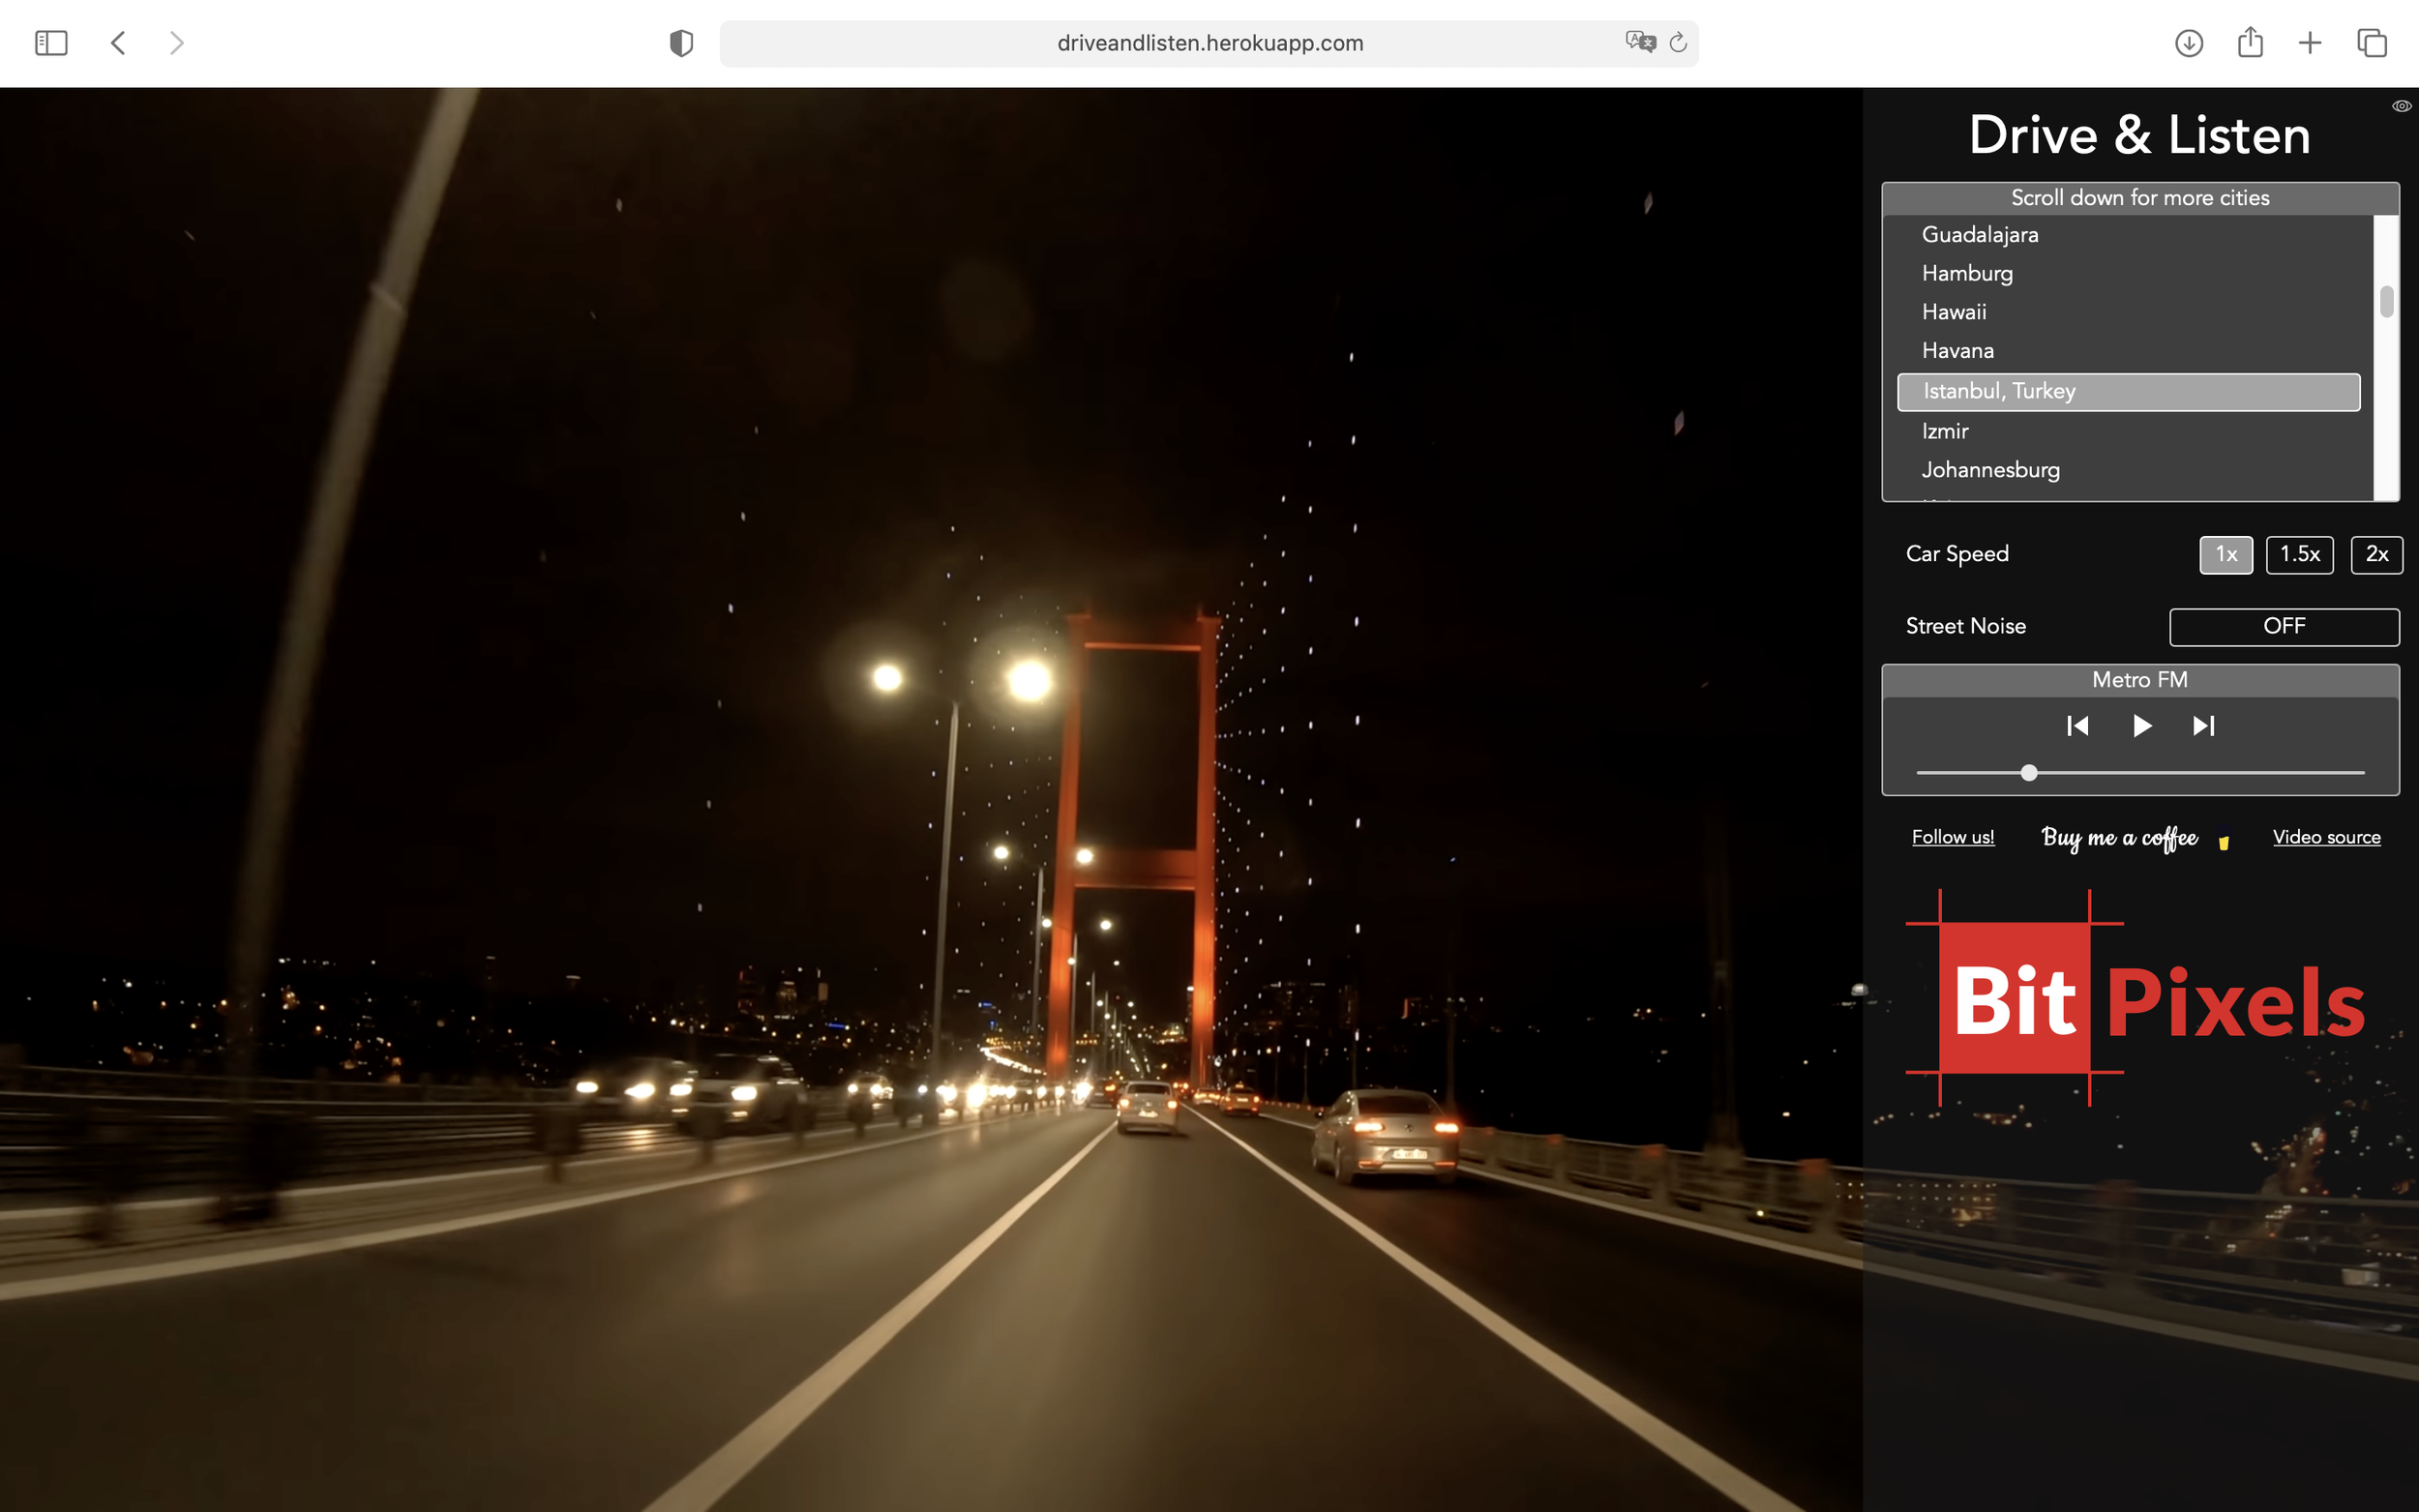
Task: Show Safari downloads
Action: (2189, 43)
